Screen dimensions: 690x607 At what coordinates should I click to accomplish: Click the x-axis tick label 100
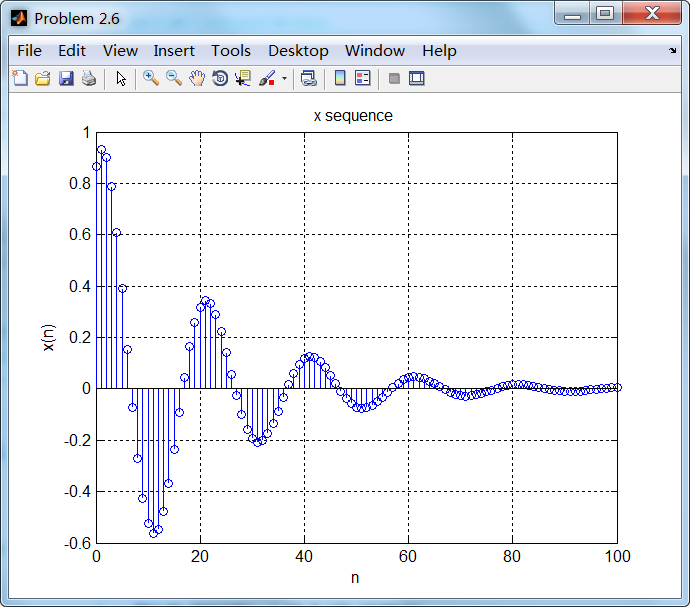tap(617, 556)
